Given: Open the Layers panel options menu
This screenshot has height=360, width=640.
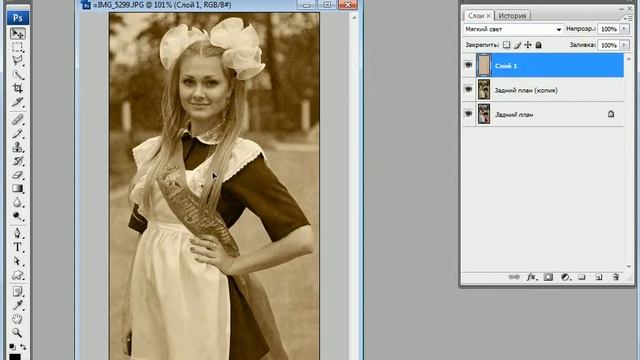Looking at the screenshot, I should (x=627, y=18).
